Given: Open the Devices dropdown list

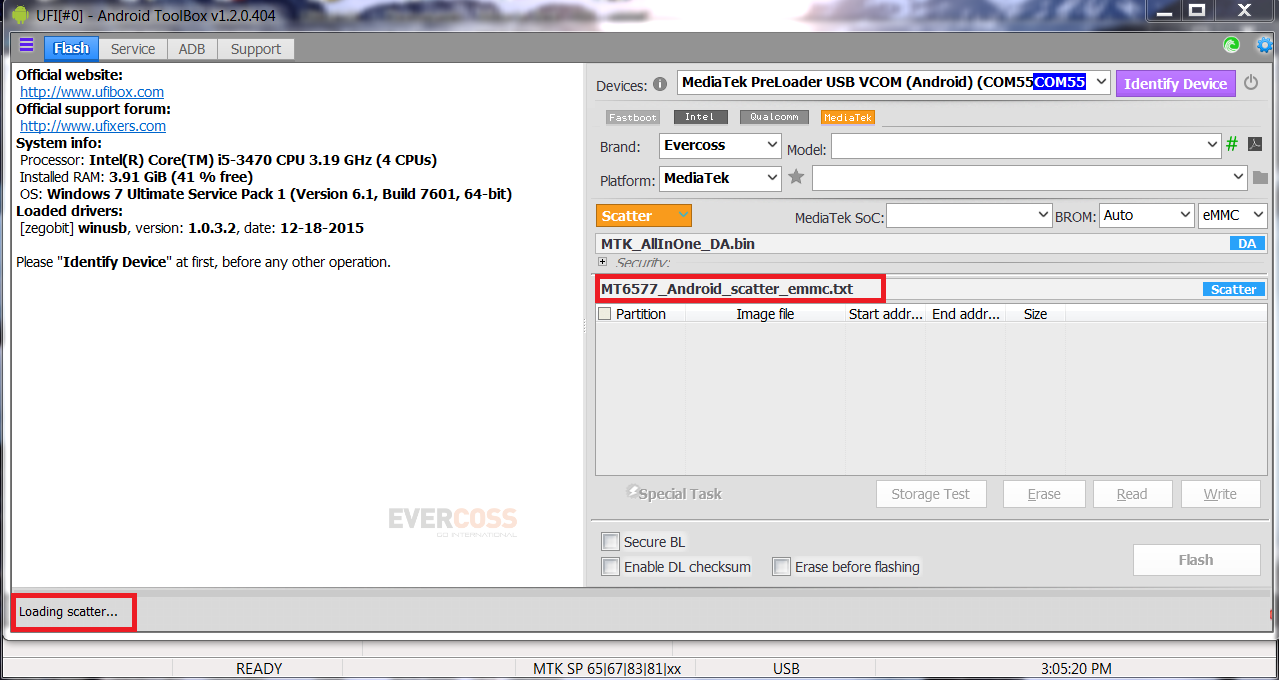Looking at the screenshot, I should pos(1100,82).
